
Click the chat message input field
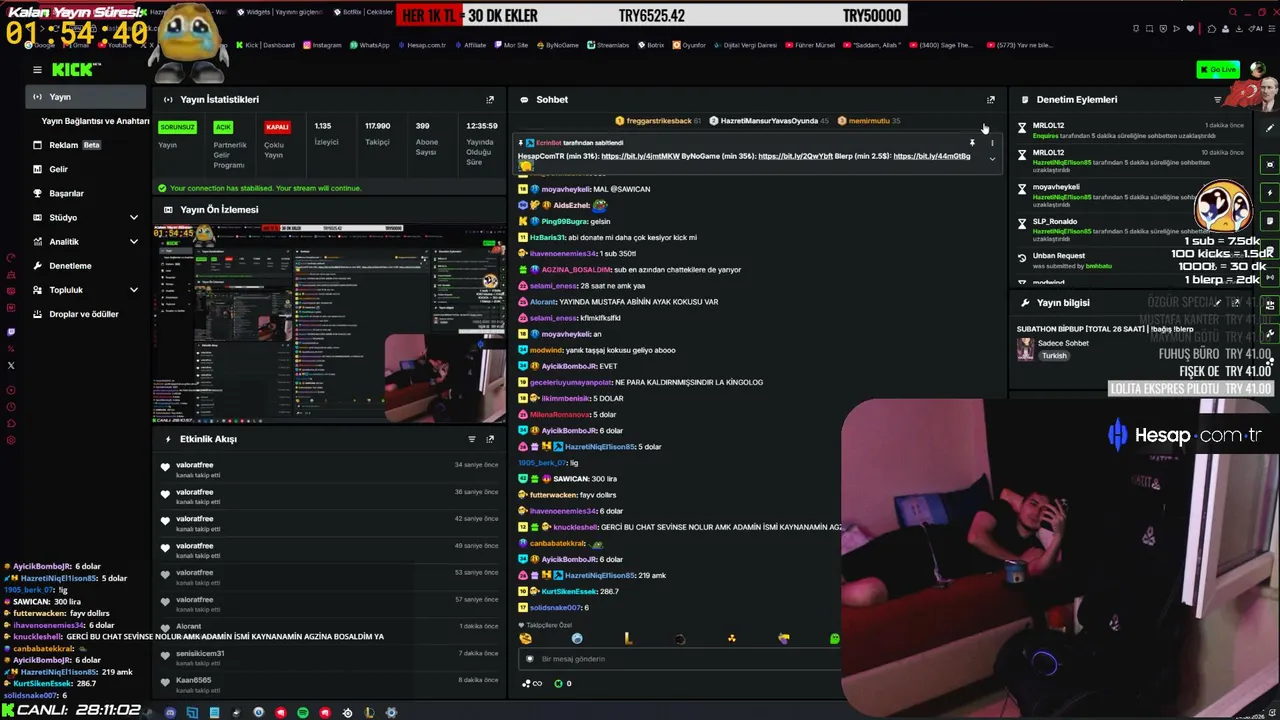click(680, 659)
